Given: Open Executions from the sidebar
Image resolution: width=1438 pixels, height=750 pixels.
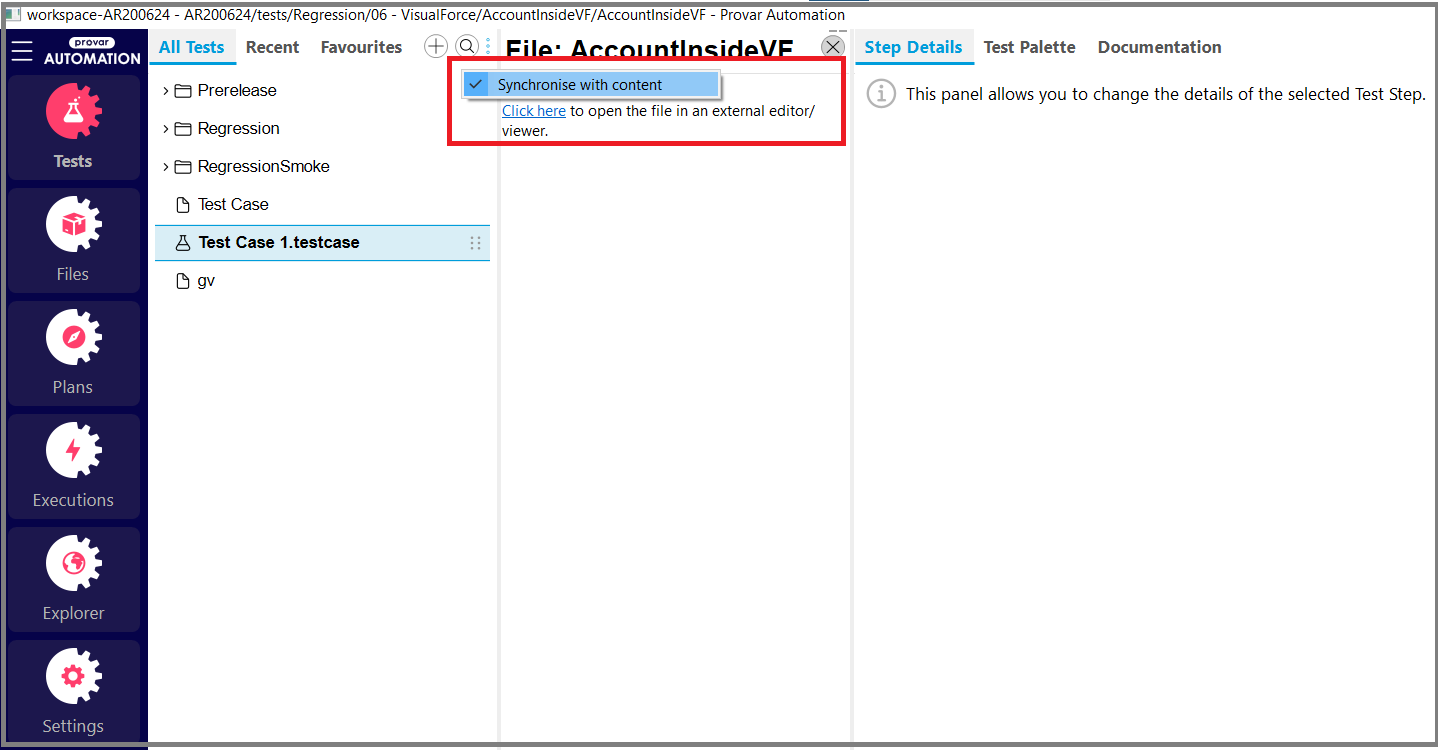Looking at the screenshot, I should [x=73, y=467].
